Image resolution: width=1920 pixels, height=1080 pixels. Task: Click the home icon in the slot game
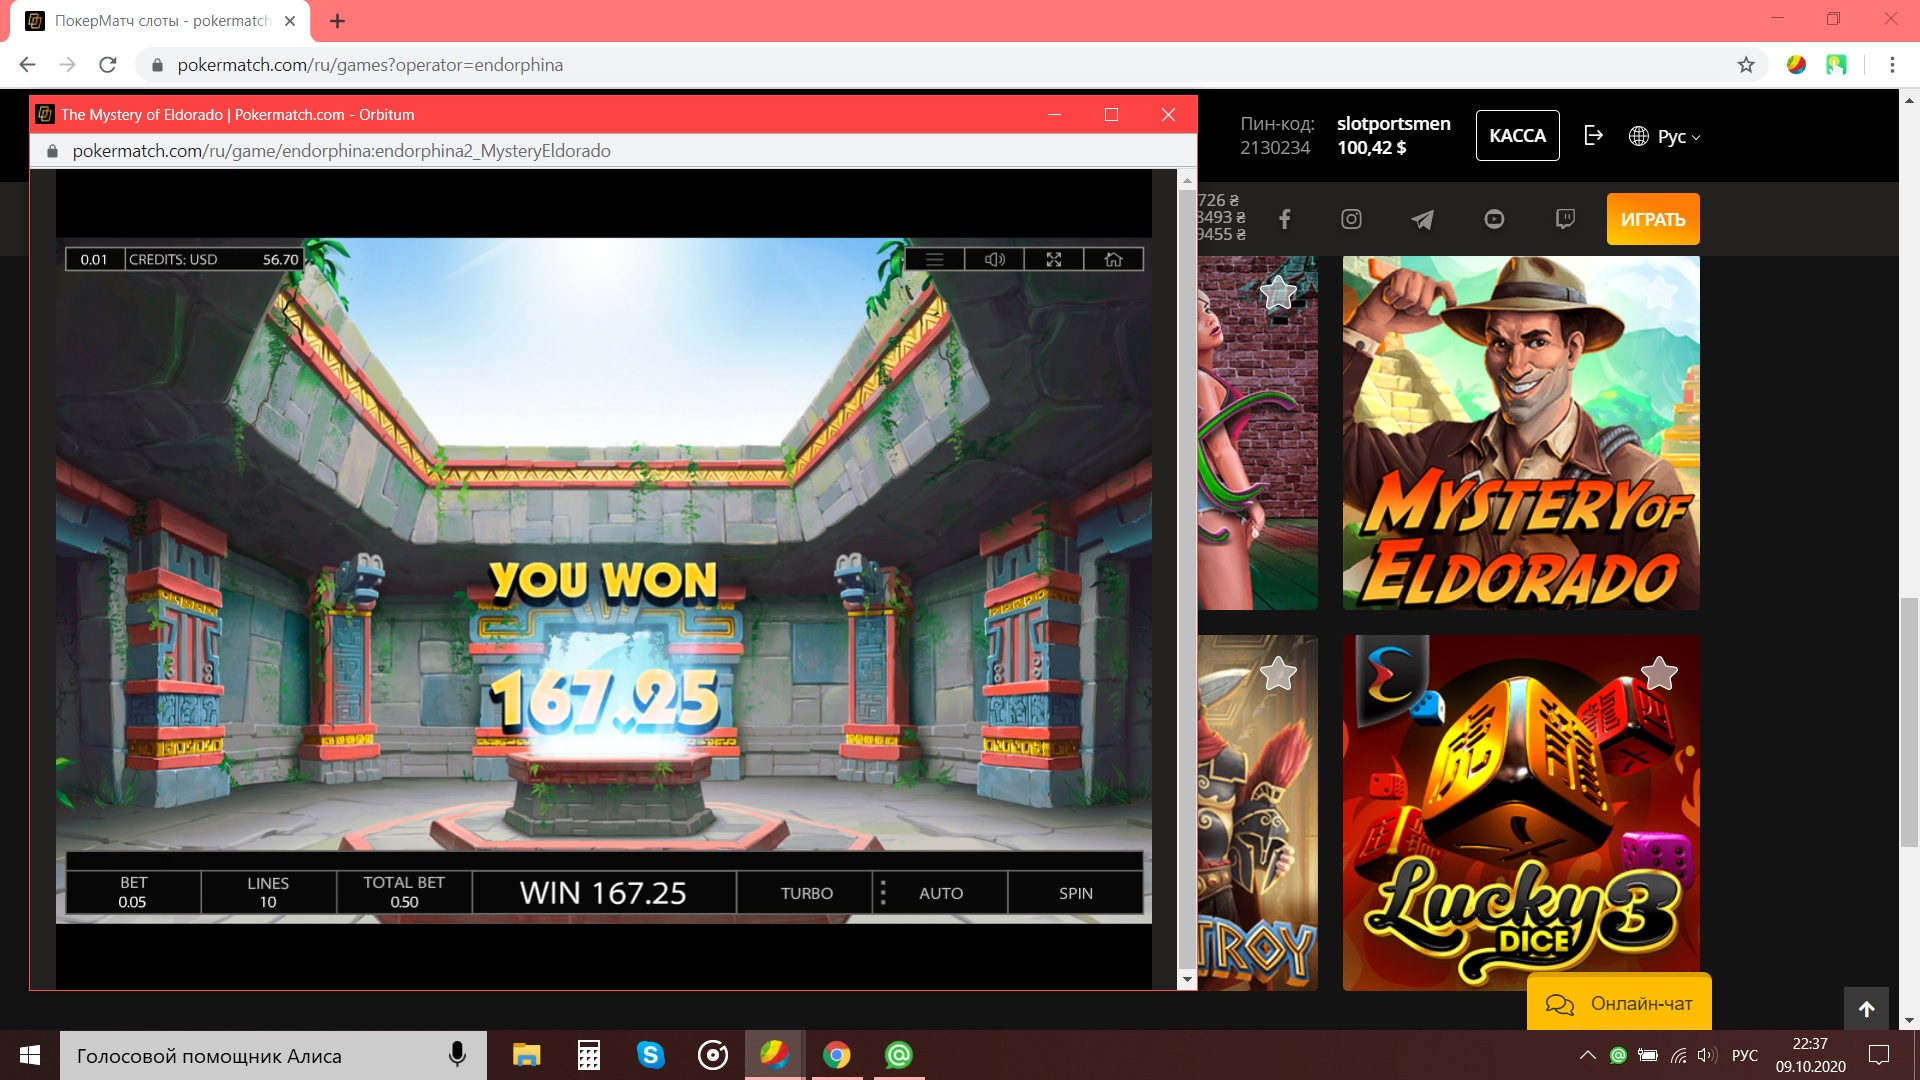pos(1113,259)
